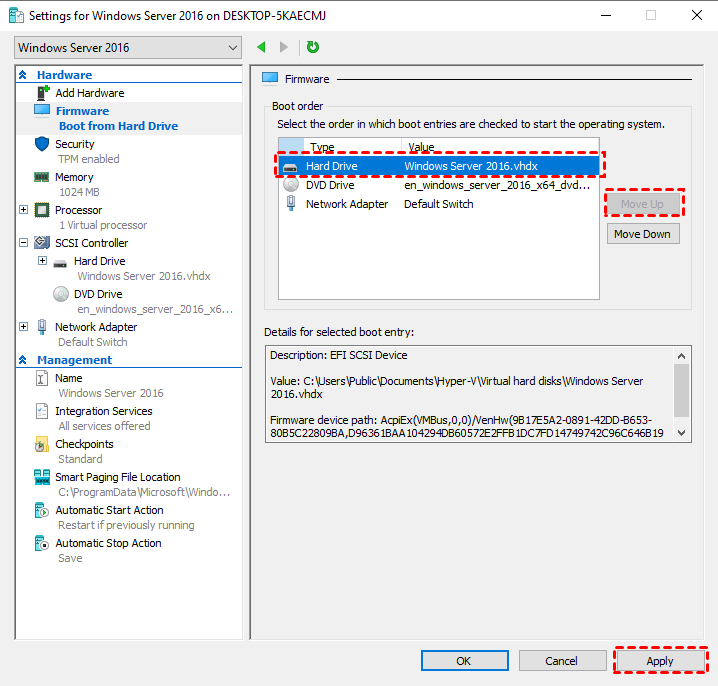The width and height of the screenshot is (718, 686).
Task: Close the Settings window
Action: pyautogui.click(x=697, y=15)
